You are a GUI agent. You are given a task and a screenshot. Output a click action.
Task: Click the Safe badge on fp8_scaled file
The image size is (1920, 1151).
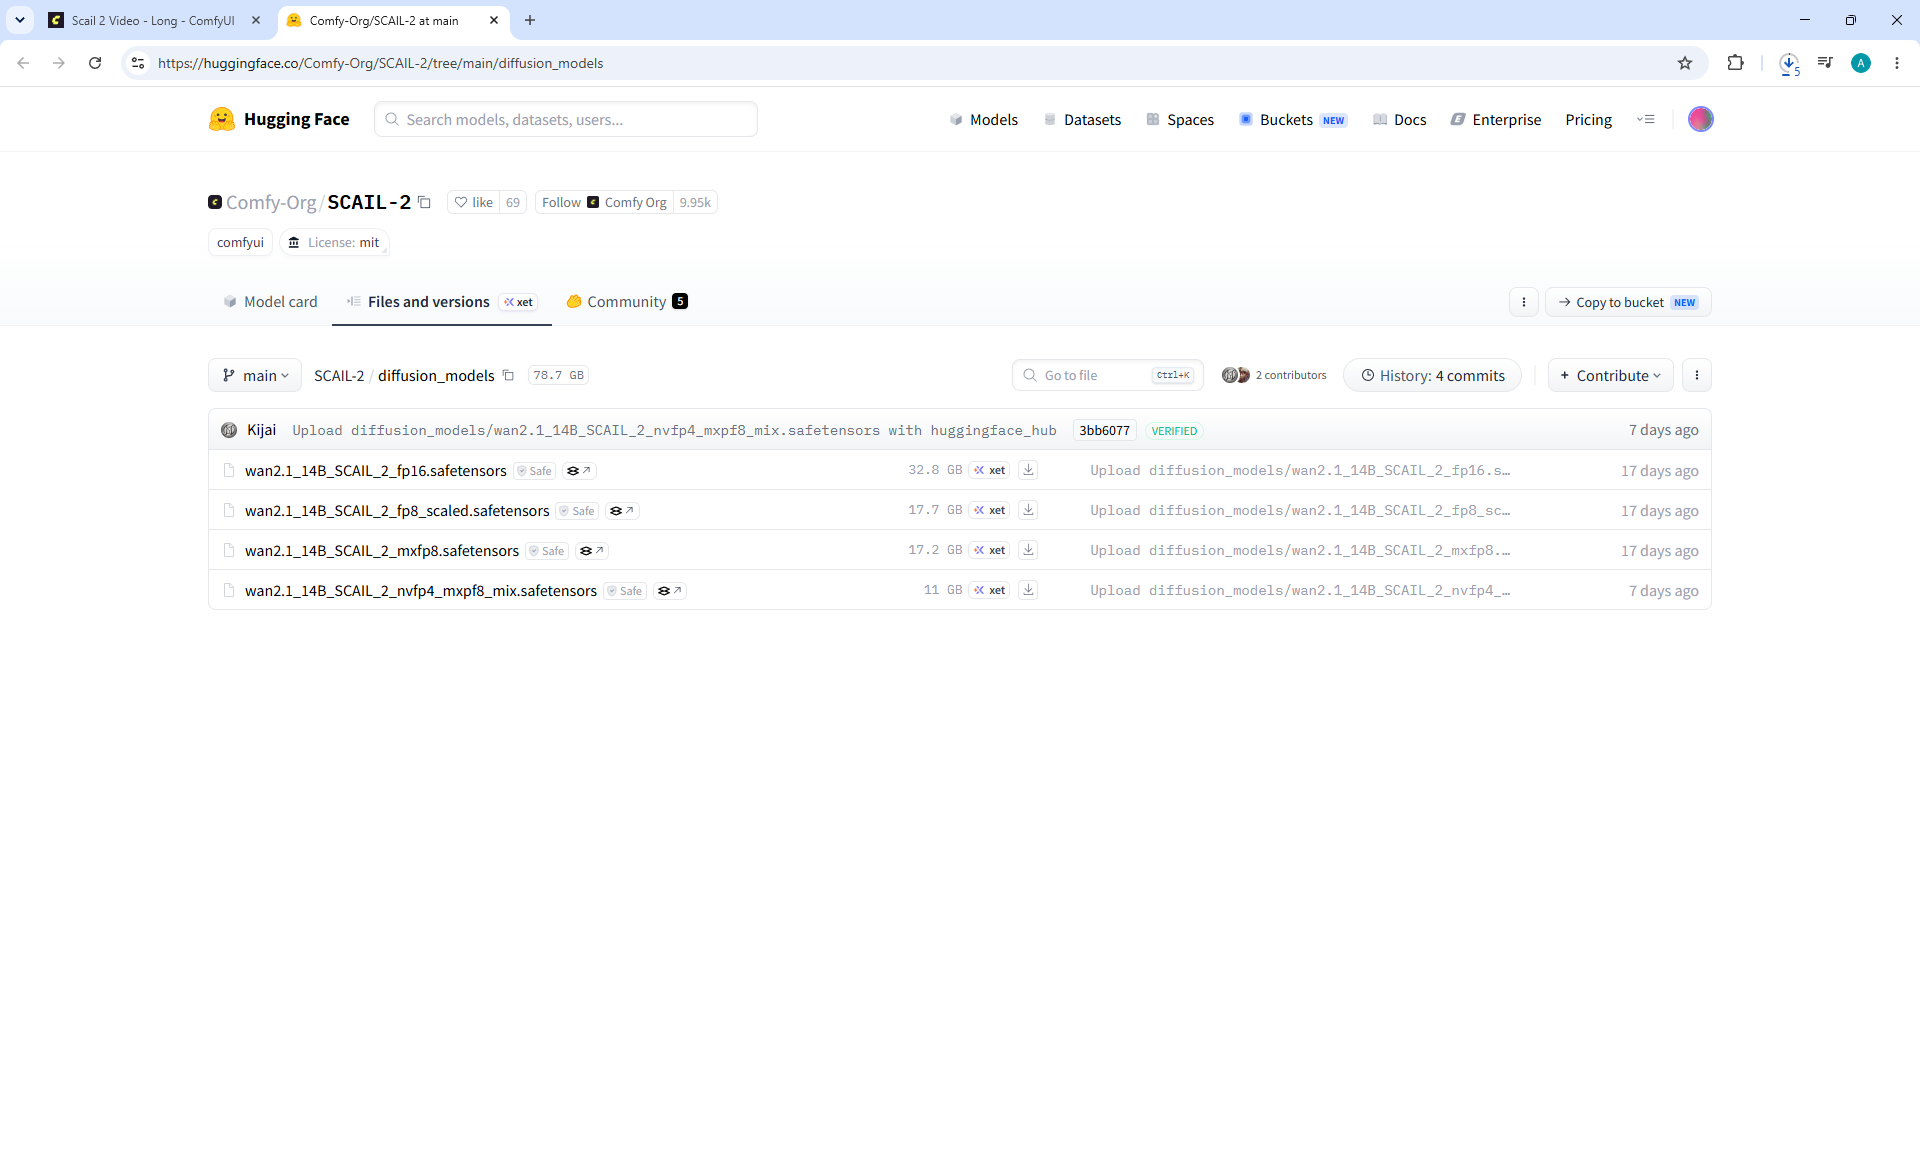click(577, 511)
